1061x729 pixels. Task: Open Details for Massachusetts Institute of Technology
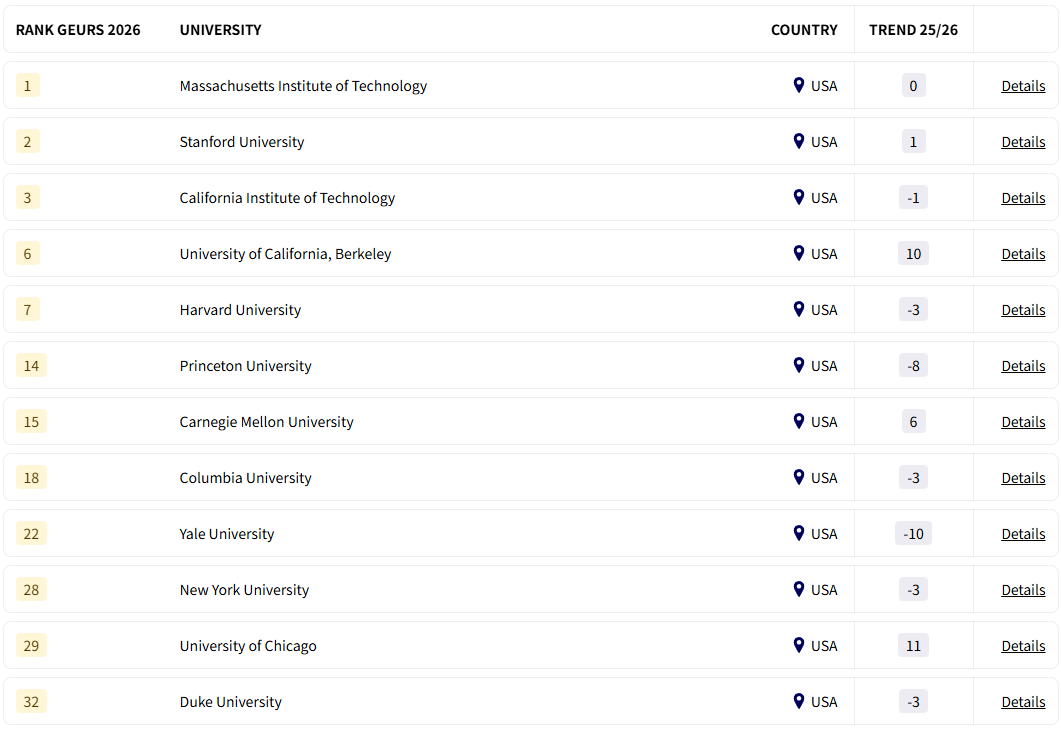[x=1023, y=85]
